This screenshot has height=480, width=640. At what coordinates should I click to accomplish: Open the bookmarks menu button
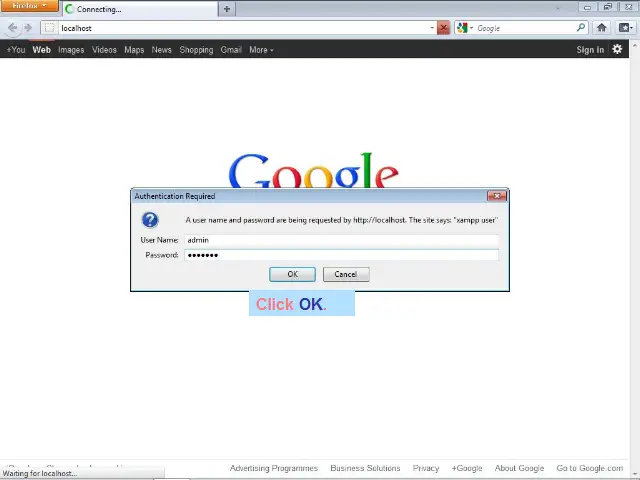pyautogui.click(x=625, y=28)
